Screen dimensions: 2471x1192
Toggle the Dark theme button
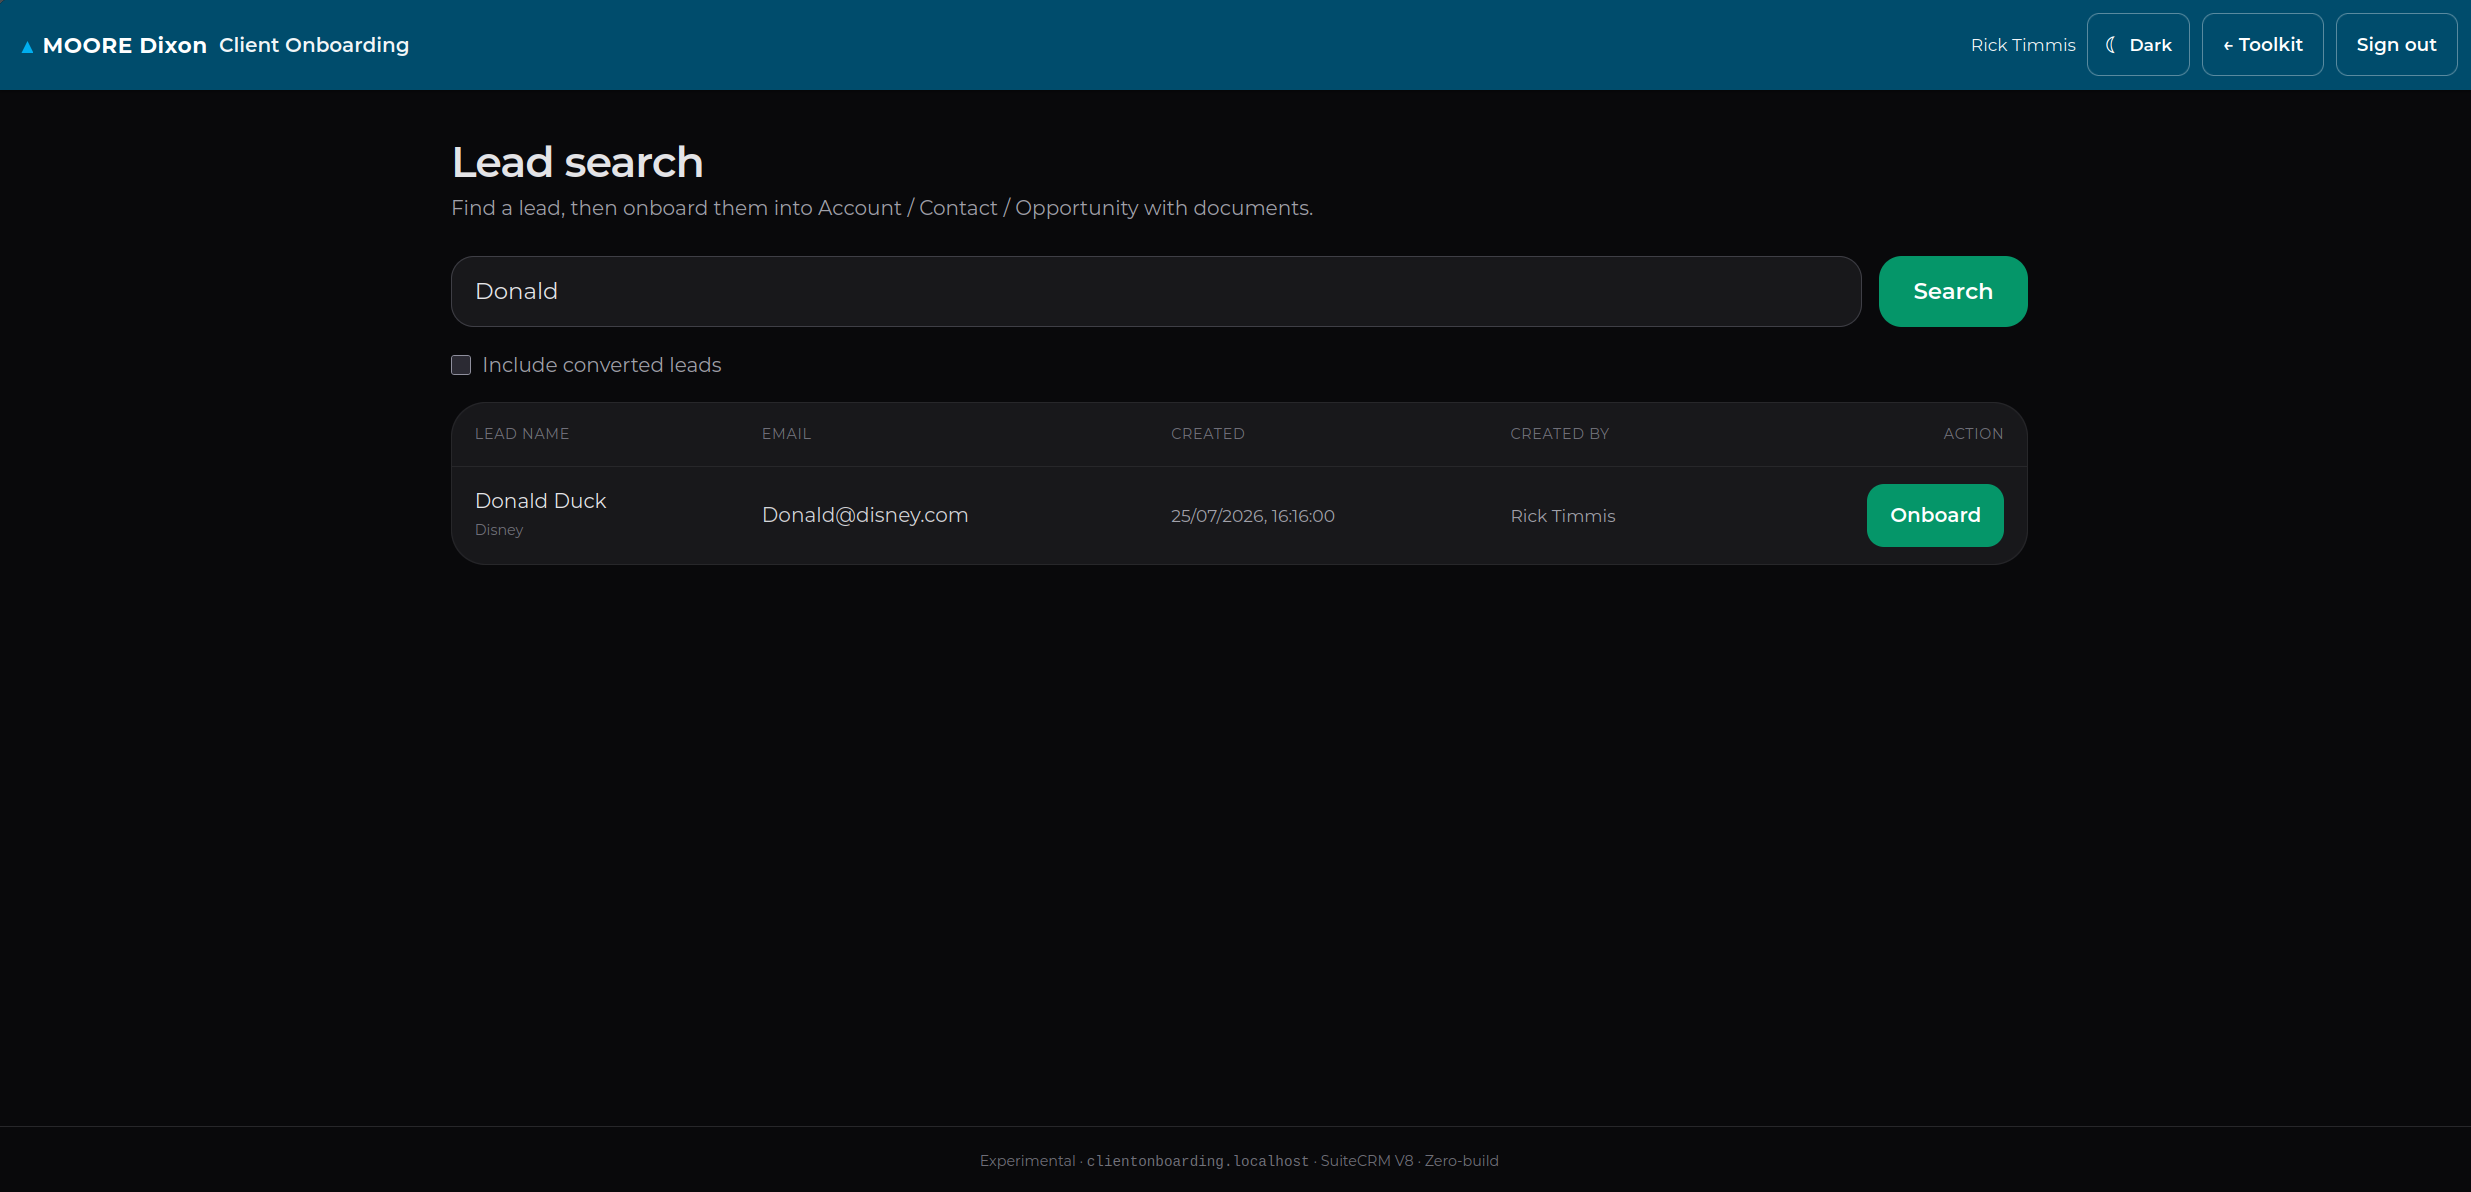point(2138,45)
